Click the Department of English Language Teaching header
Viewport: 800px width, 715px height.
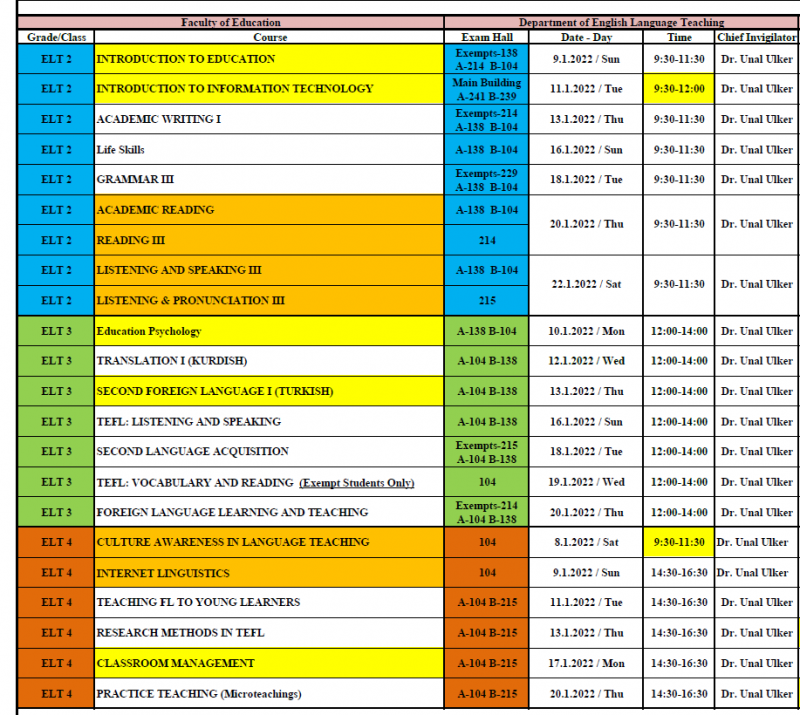(620, 22)
